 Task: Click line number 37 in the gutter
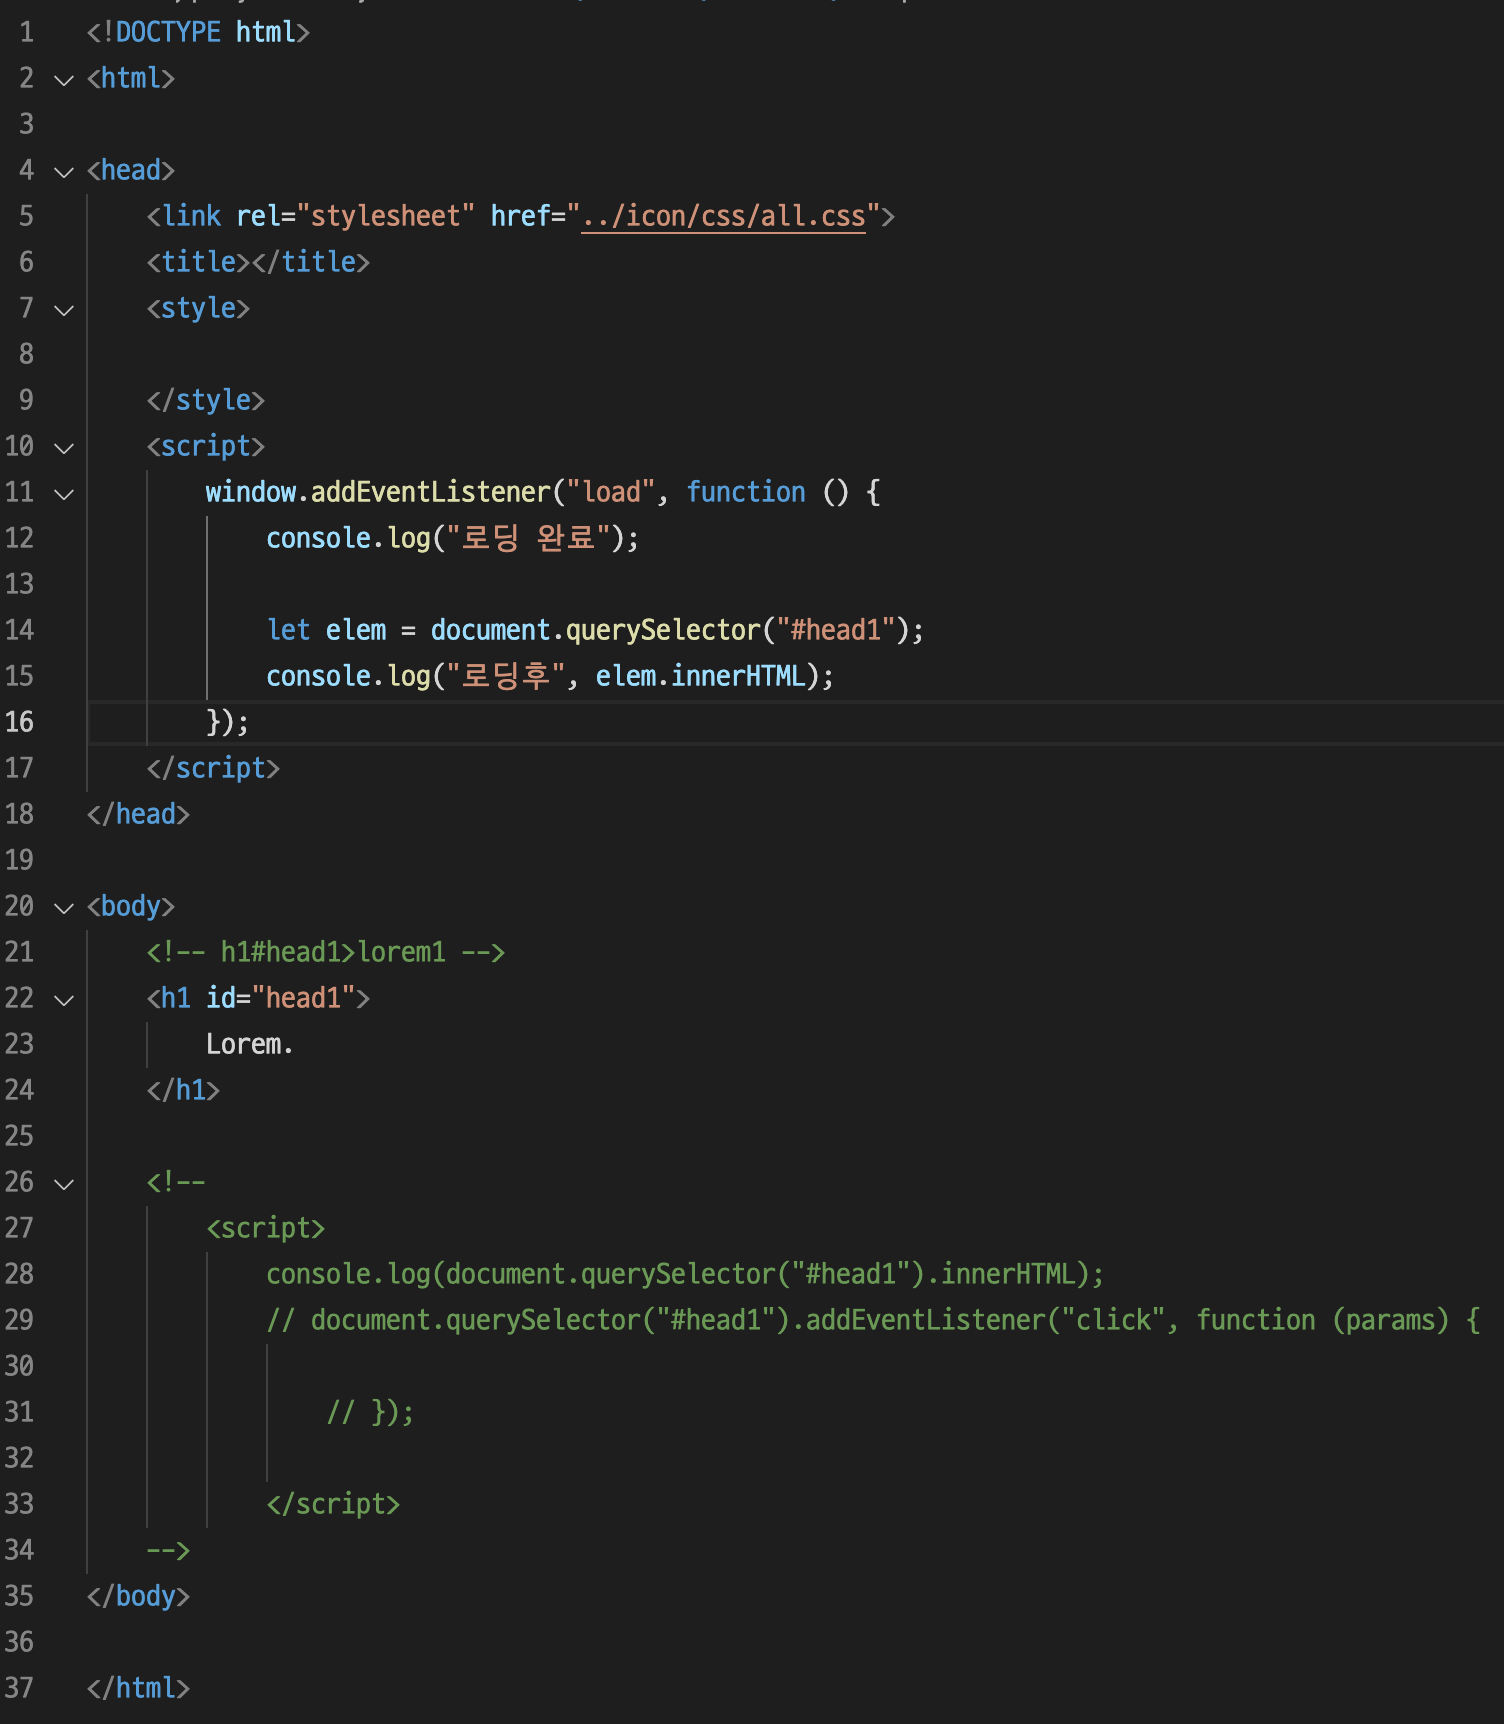pyautogui.click(x=19, y=1688)
